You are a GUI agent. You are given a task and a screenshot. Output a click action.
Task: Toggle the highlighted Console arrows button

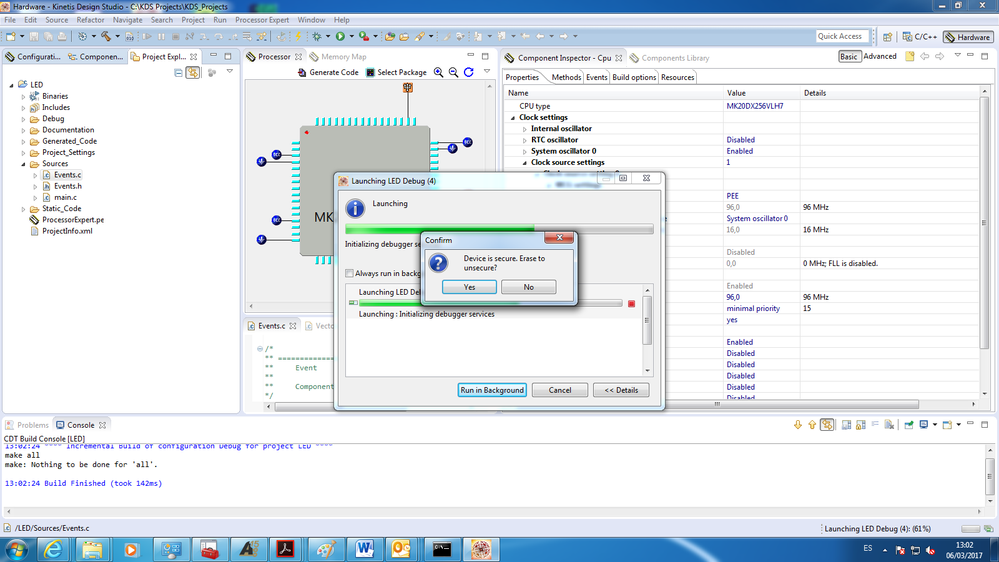827,424
